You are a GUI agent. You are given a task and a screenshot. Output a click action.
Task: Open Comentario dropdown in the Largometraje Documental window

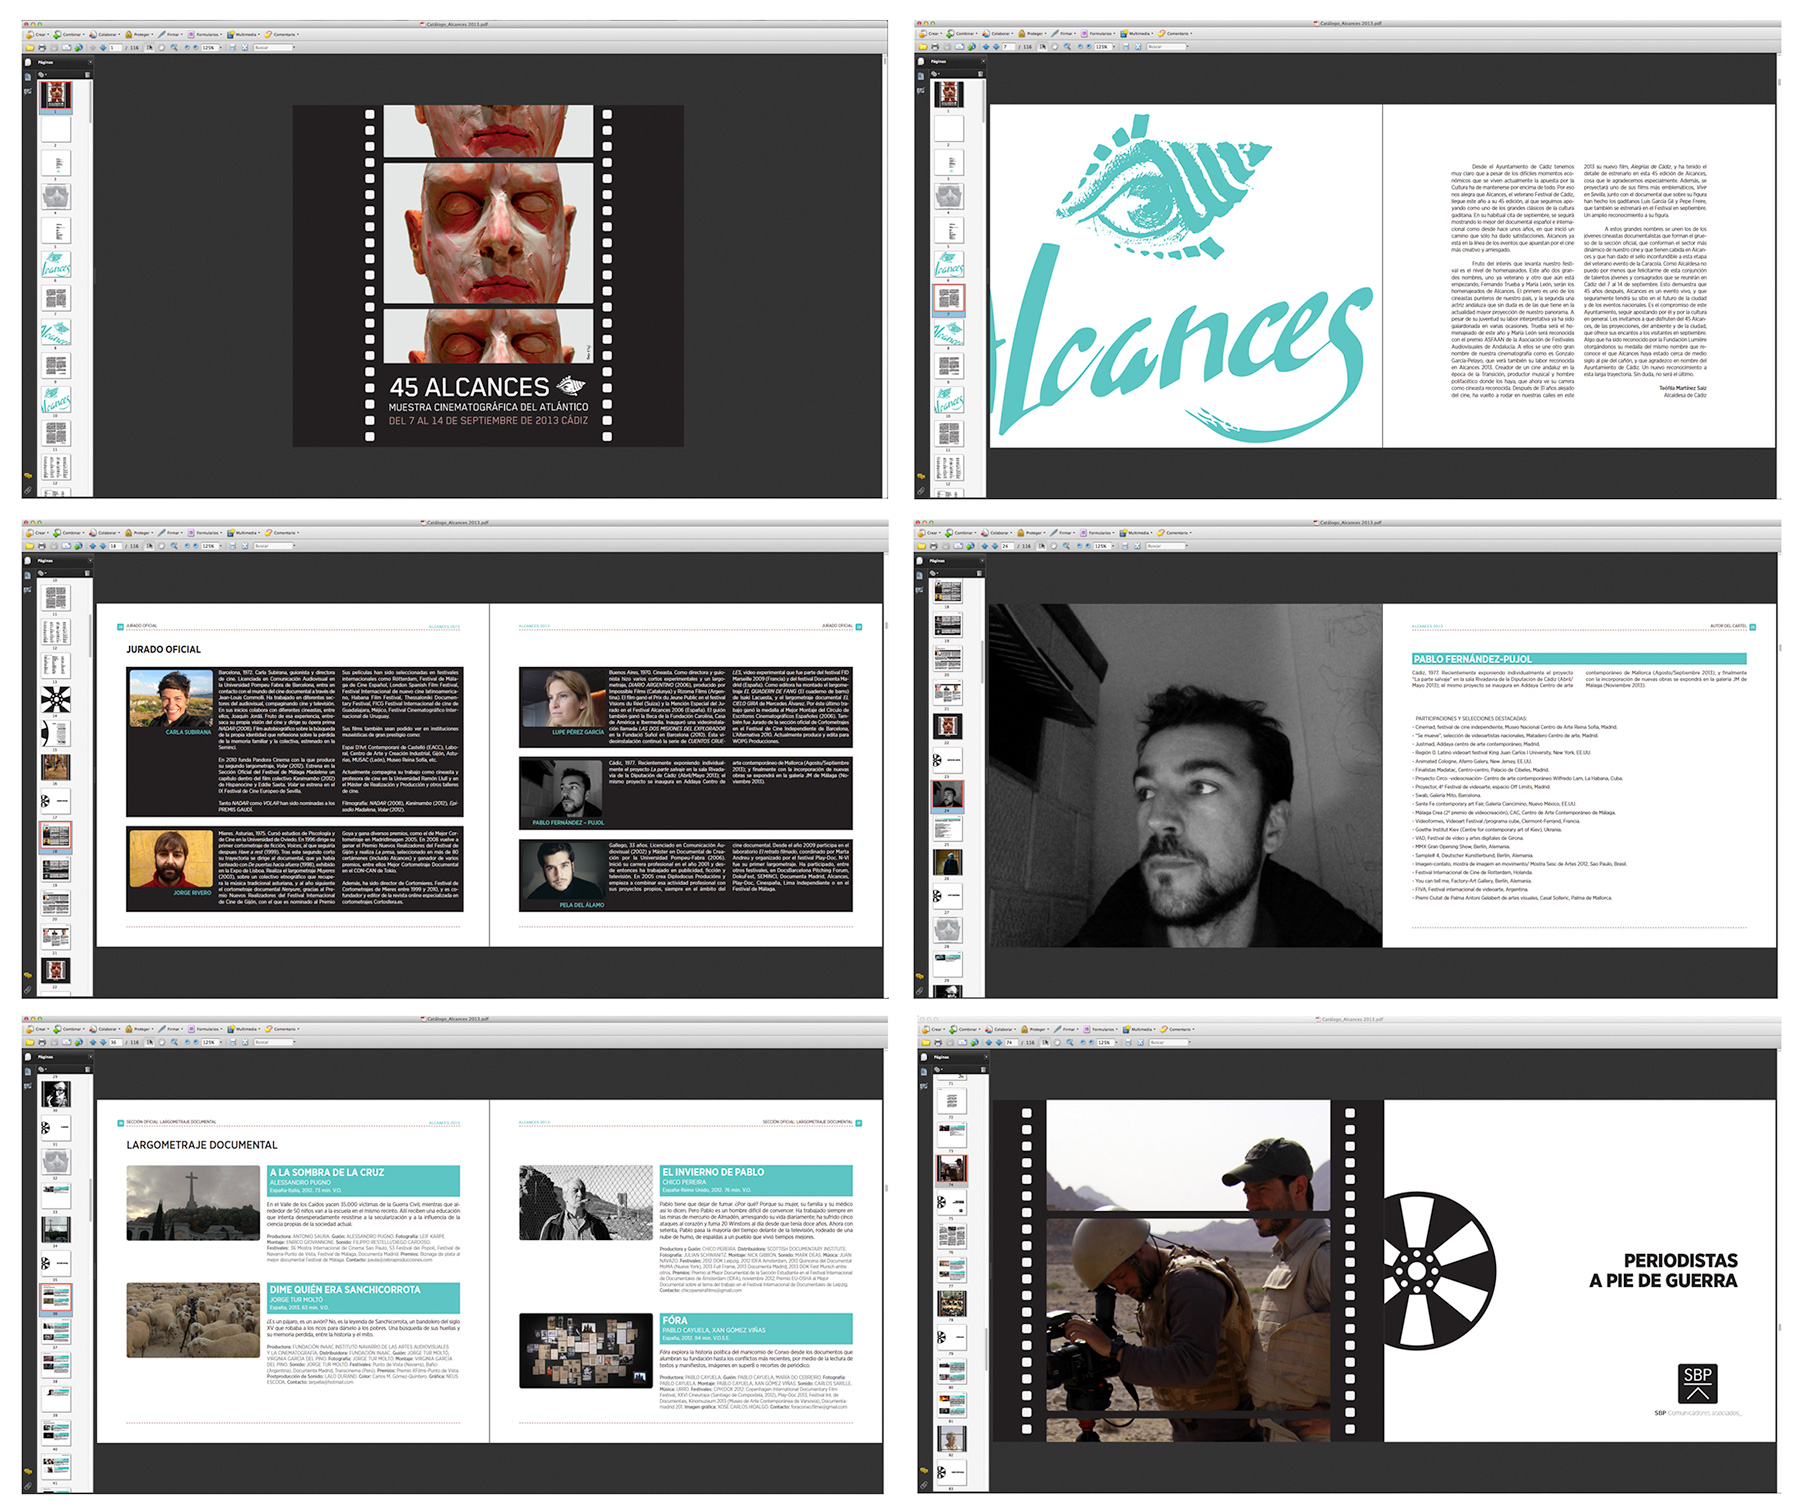[283, 1029]
